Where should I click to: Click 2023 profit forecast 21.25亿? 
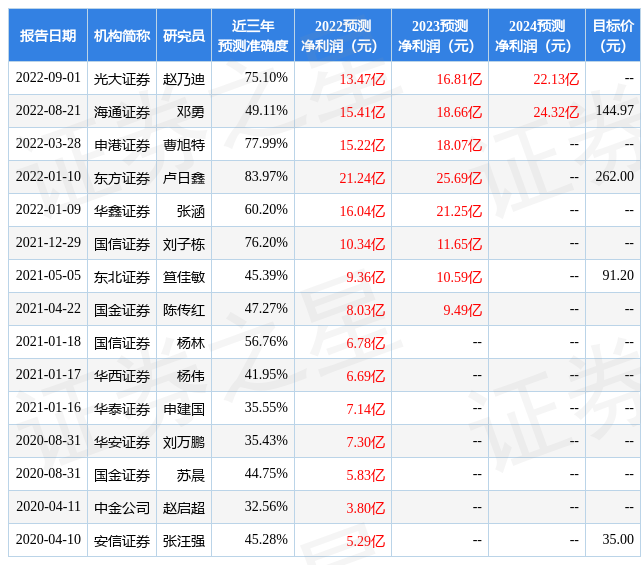tap(459, 211)
